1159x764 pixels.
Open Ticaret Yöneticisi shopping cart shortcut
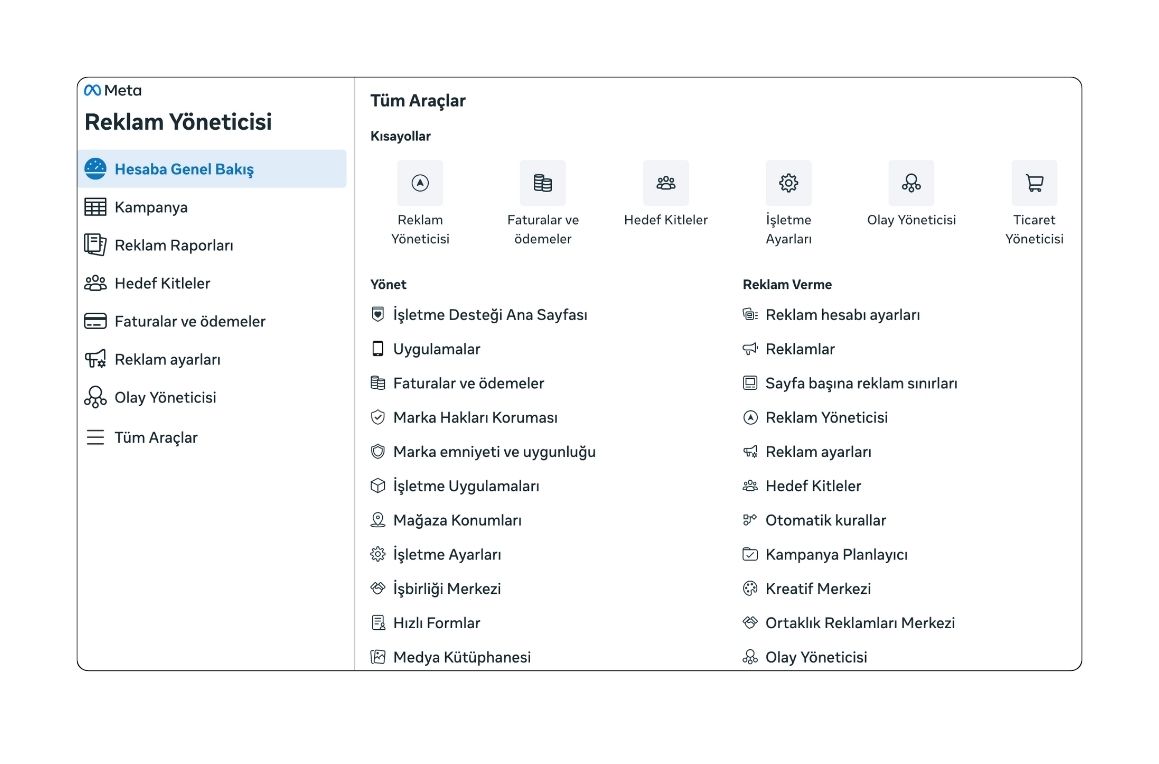point(1034,183)
